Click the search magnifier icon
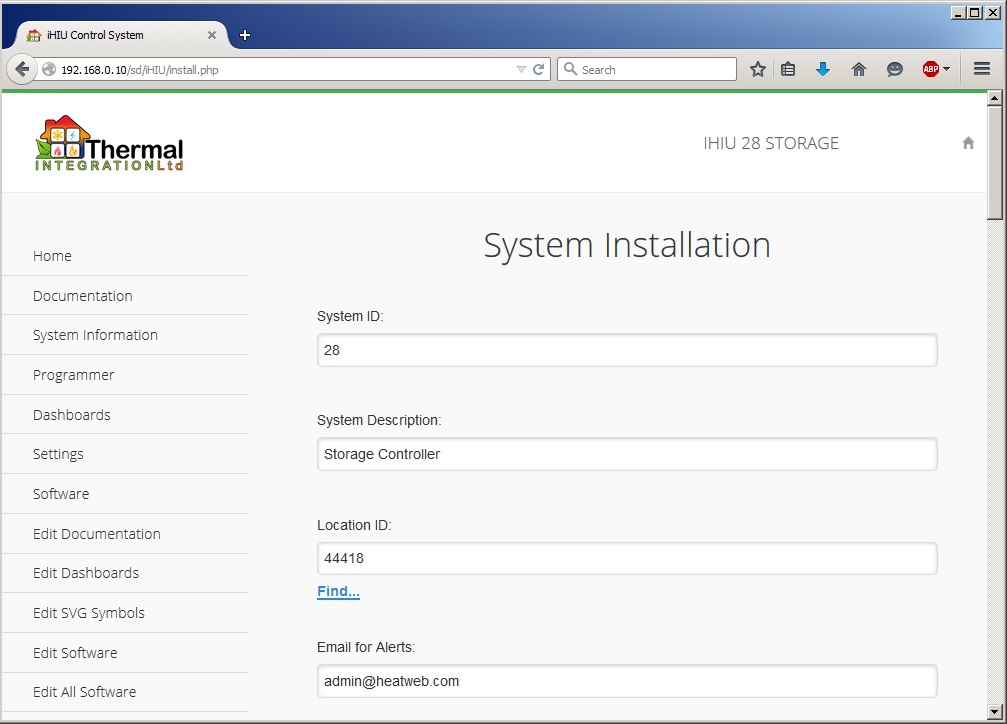Screen dimensions: 1007x724 point(570,69)
